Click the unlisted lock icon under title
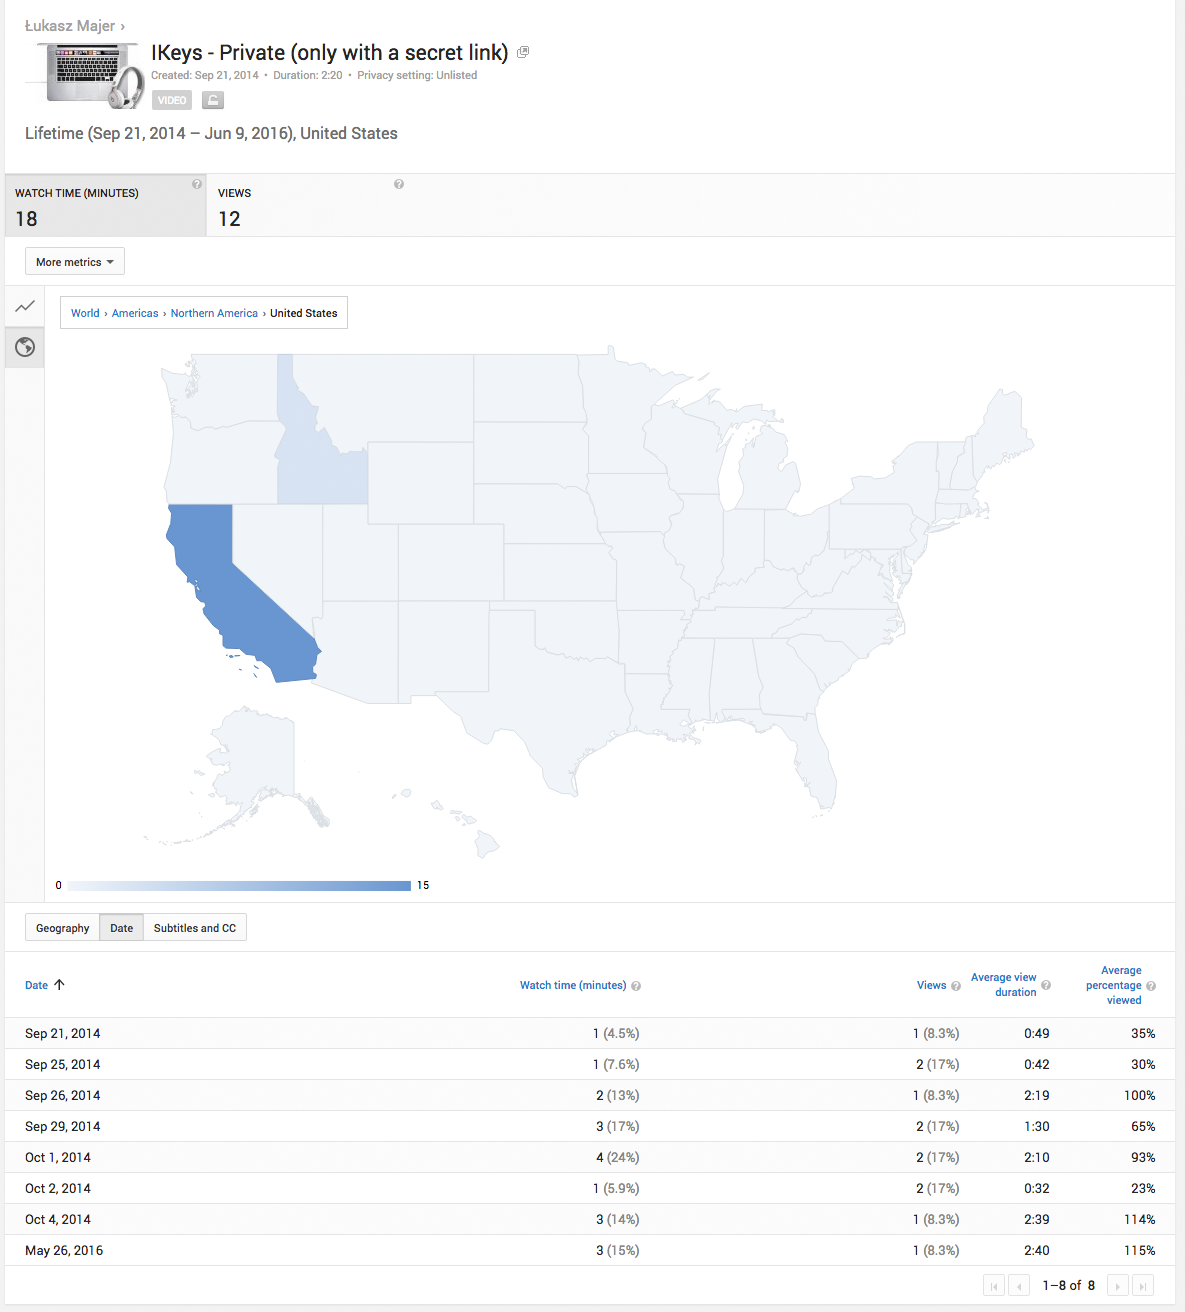 click(213, 100)
